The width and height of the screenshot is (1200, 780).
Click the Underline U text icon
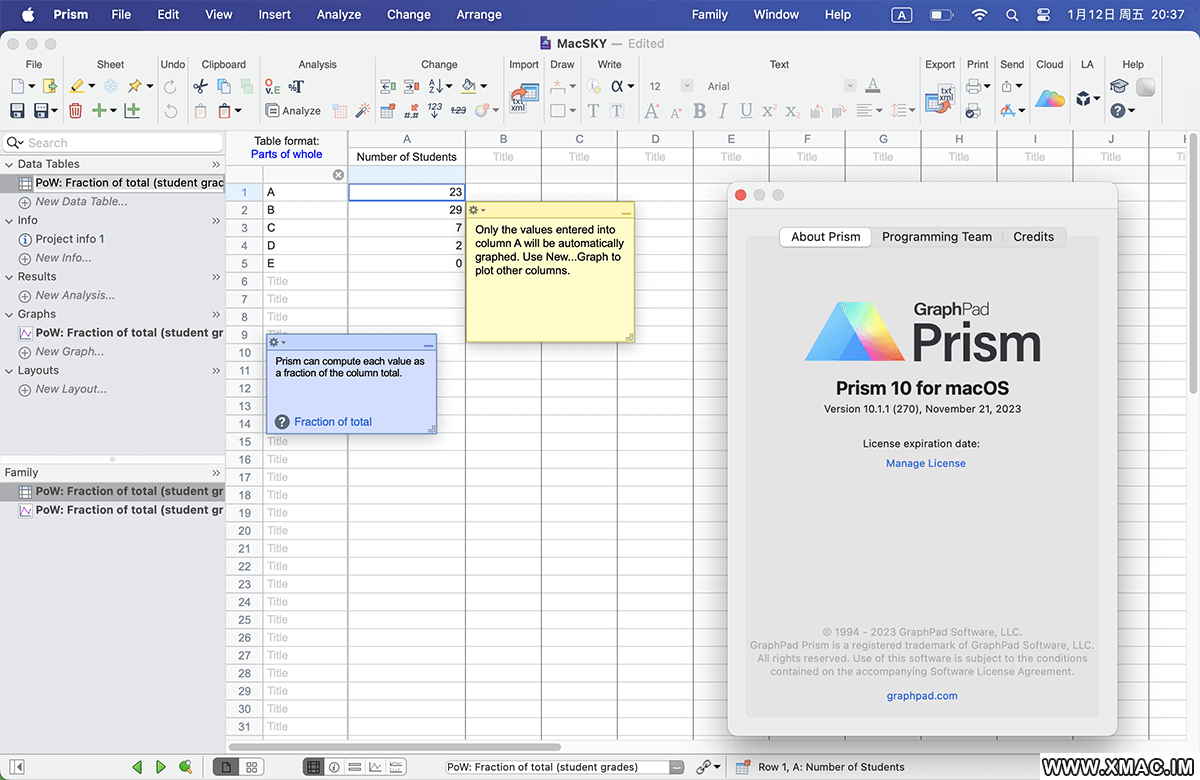tap(746, 111)
